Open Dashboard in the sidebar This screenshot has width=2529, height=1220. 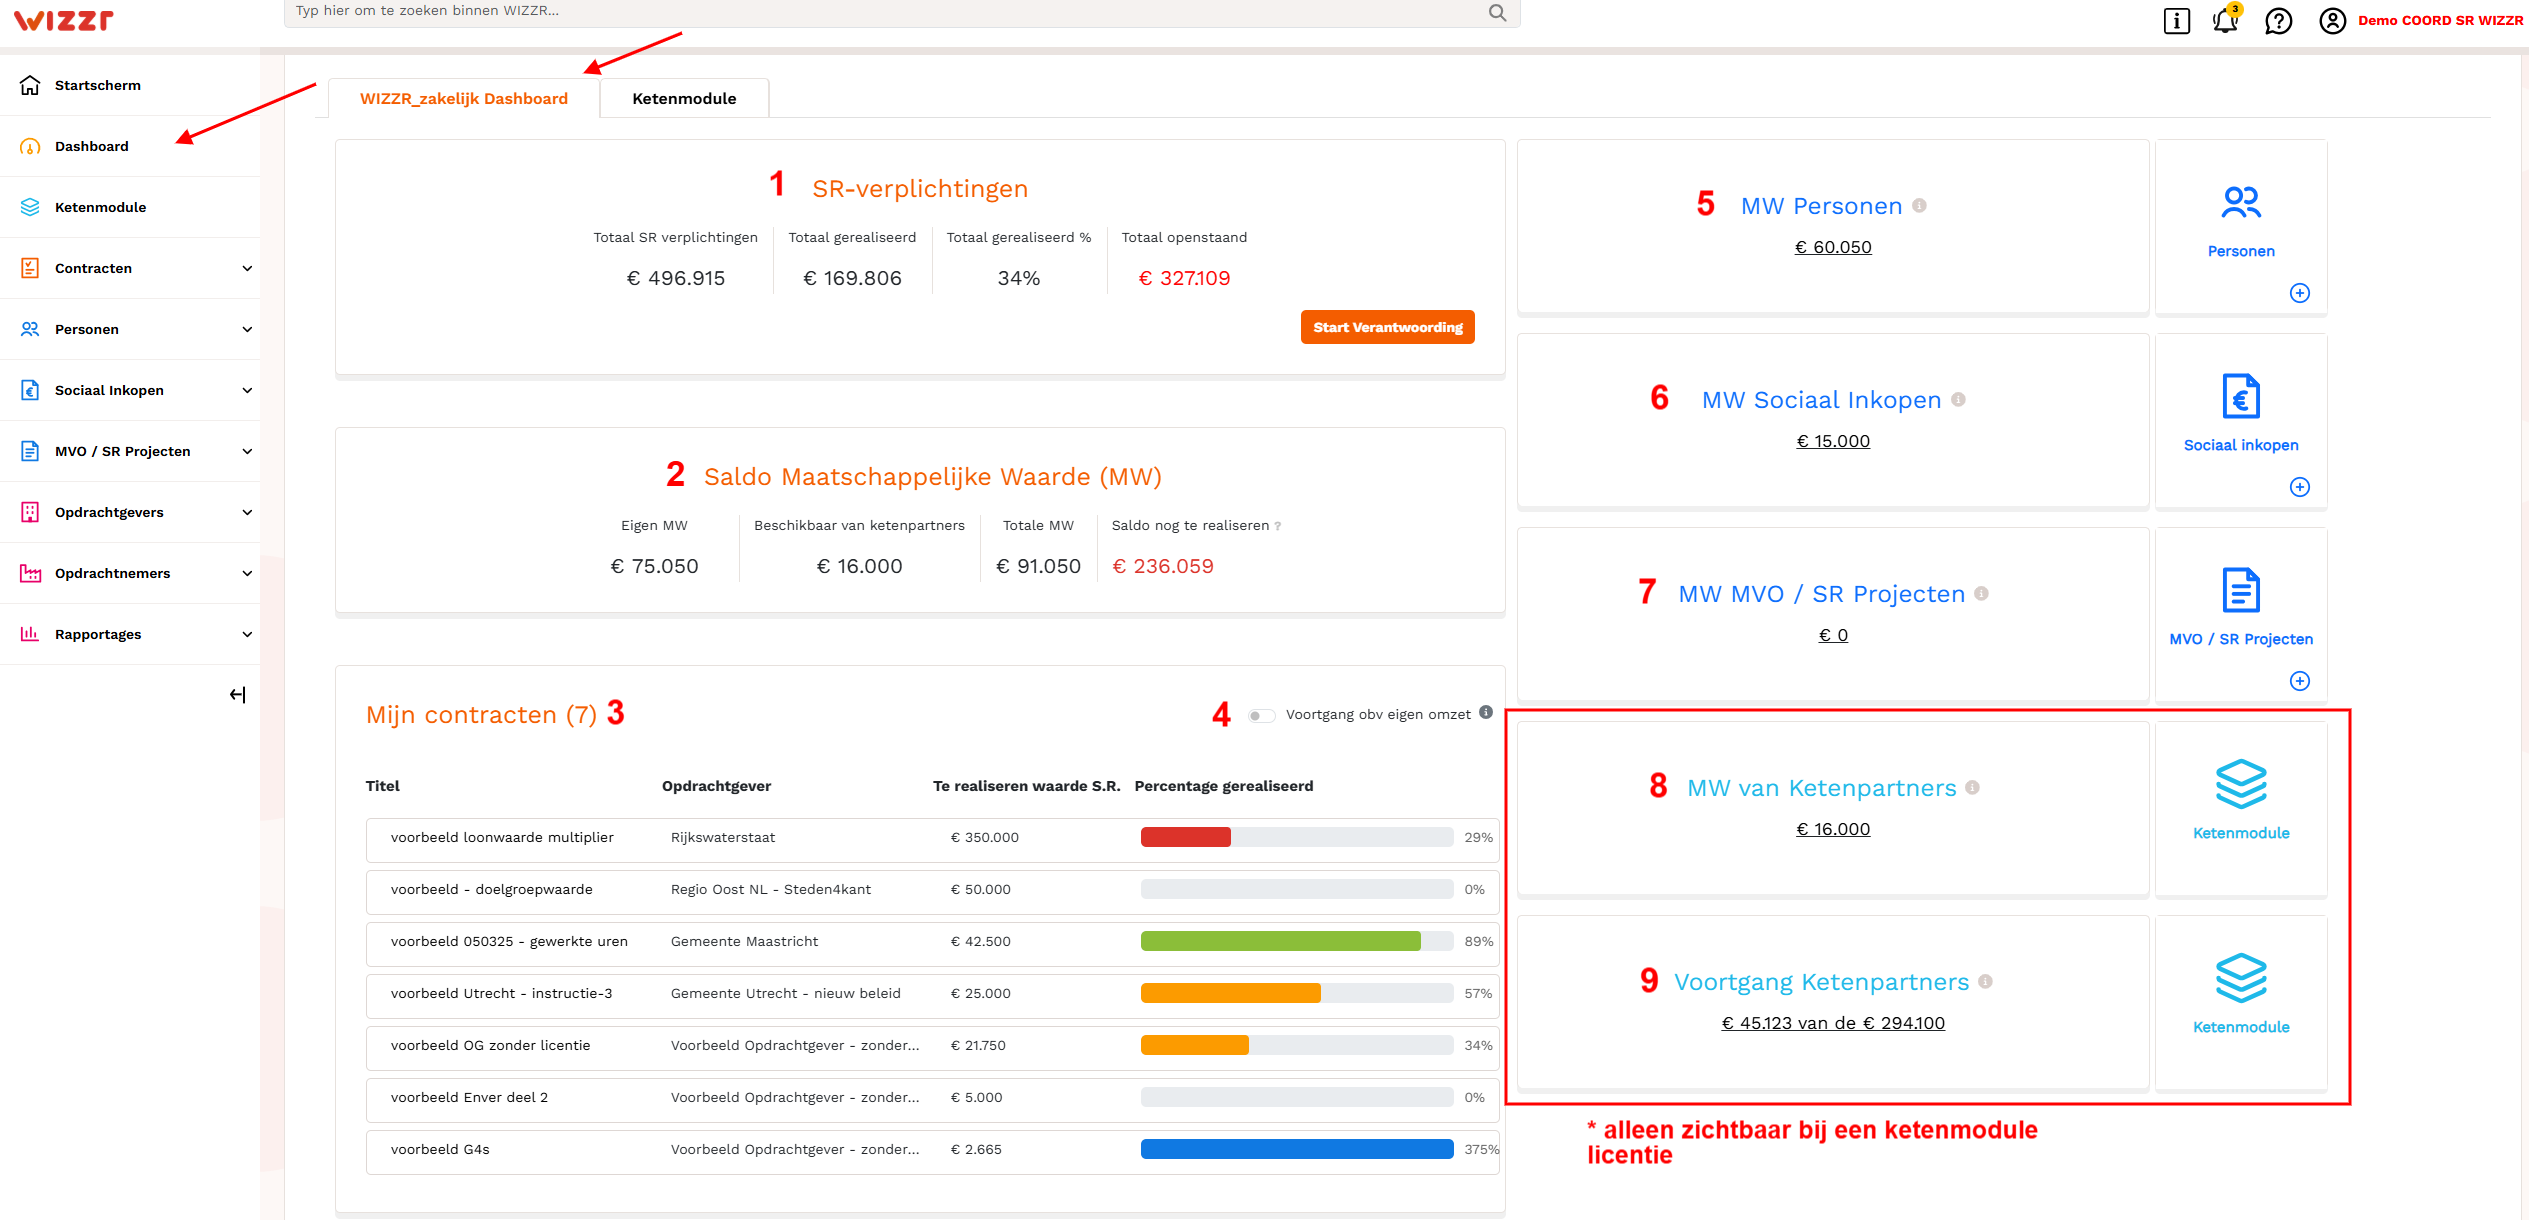point(130,146)
